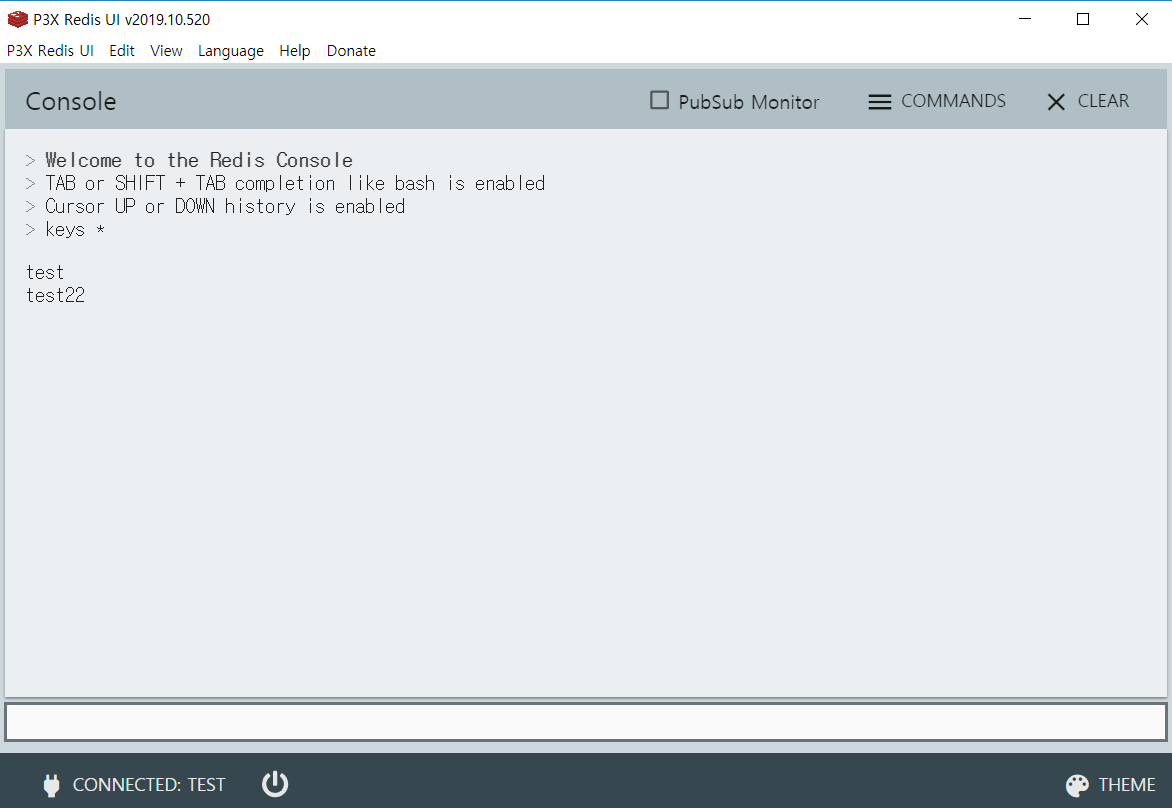Click the disconnect power icon
The height and width of the screenshot is (808, 1172).
tap(274, 783)
